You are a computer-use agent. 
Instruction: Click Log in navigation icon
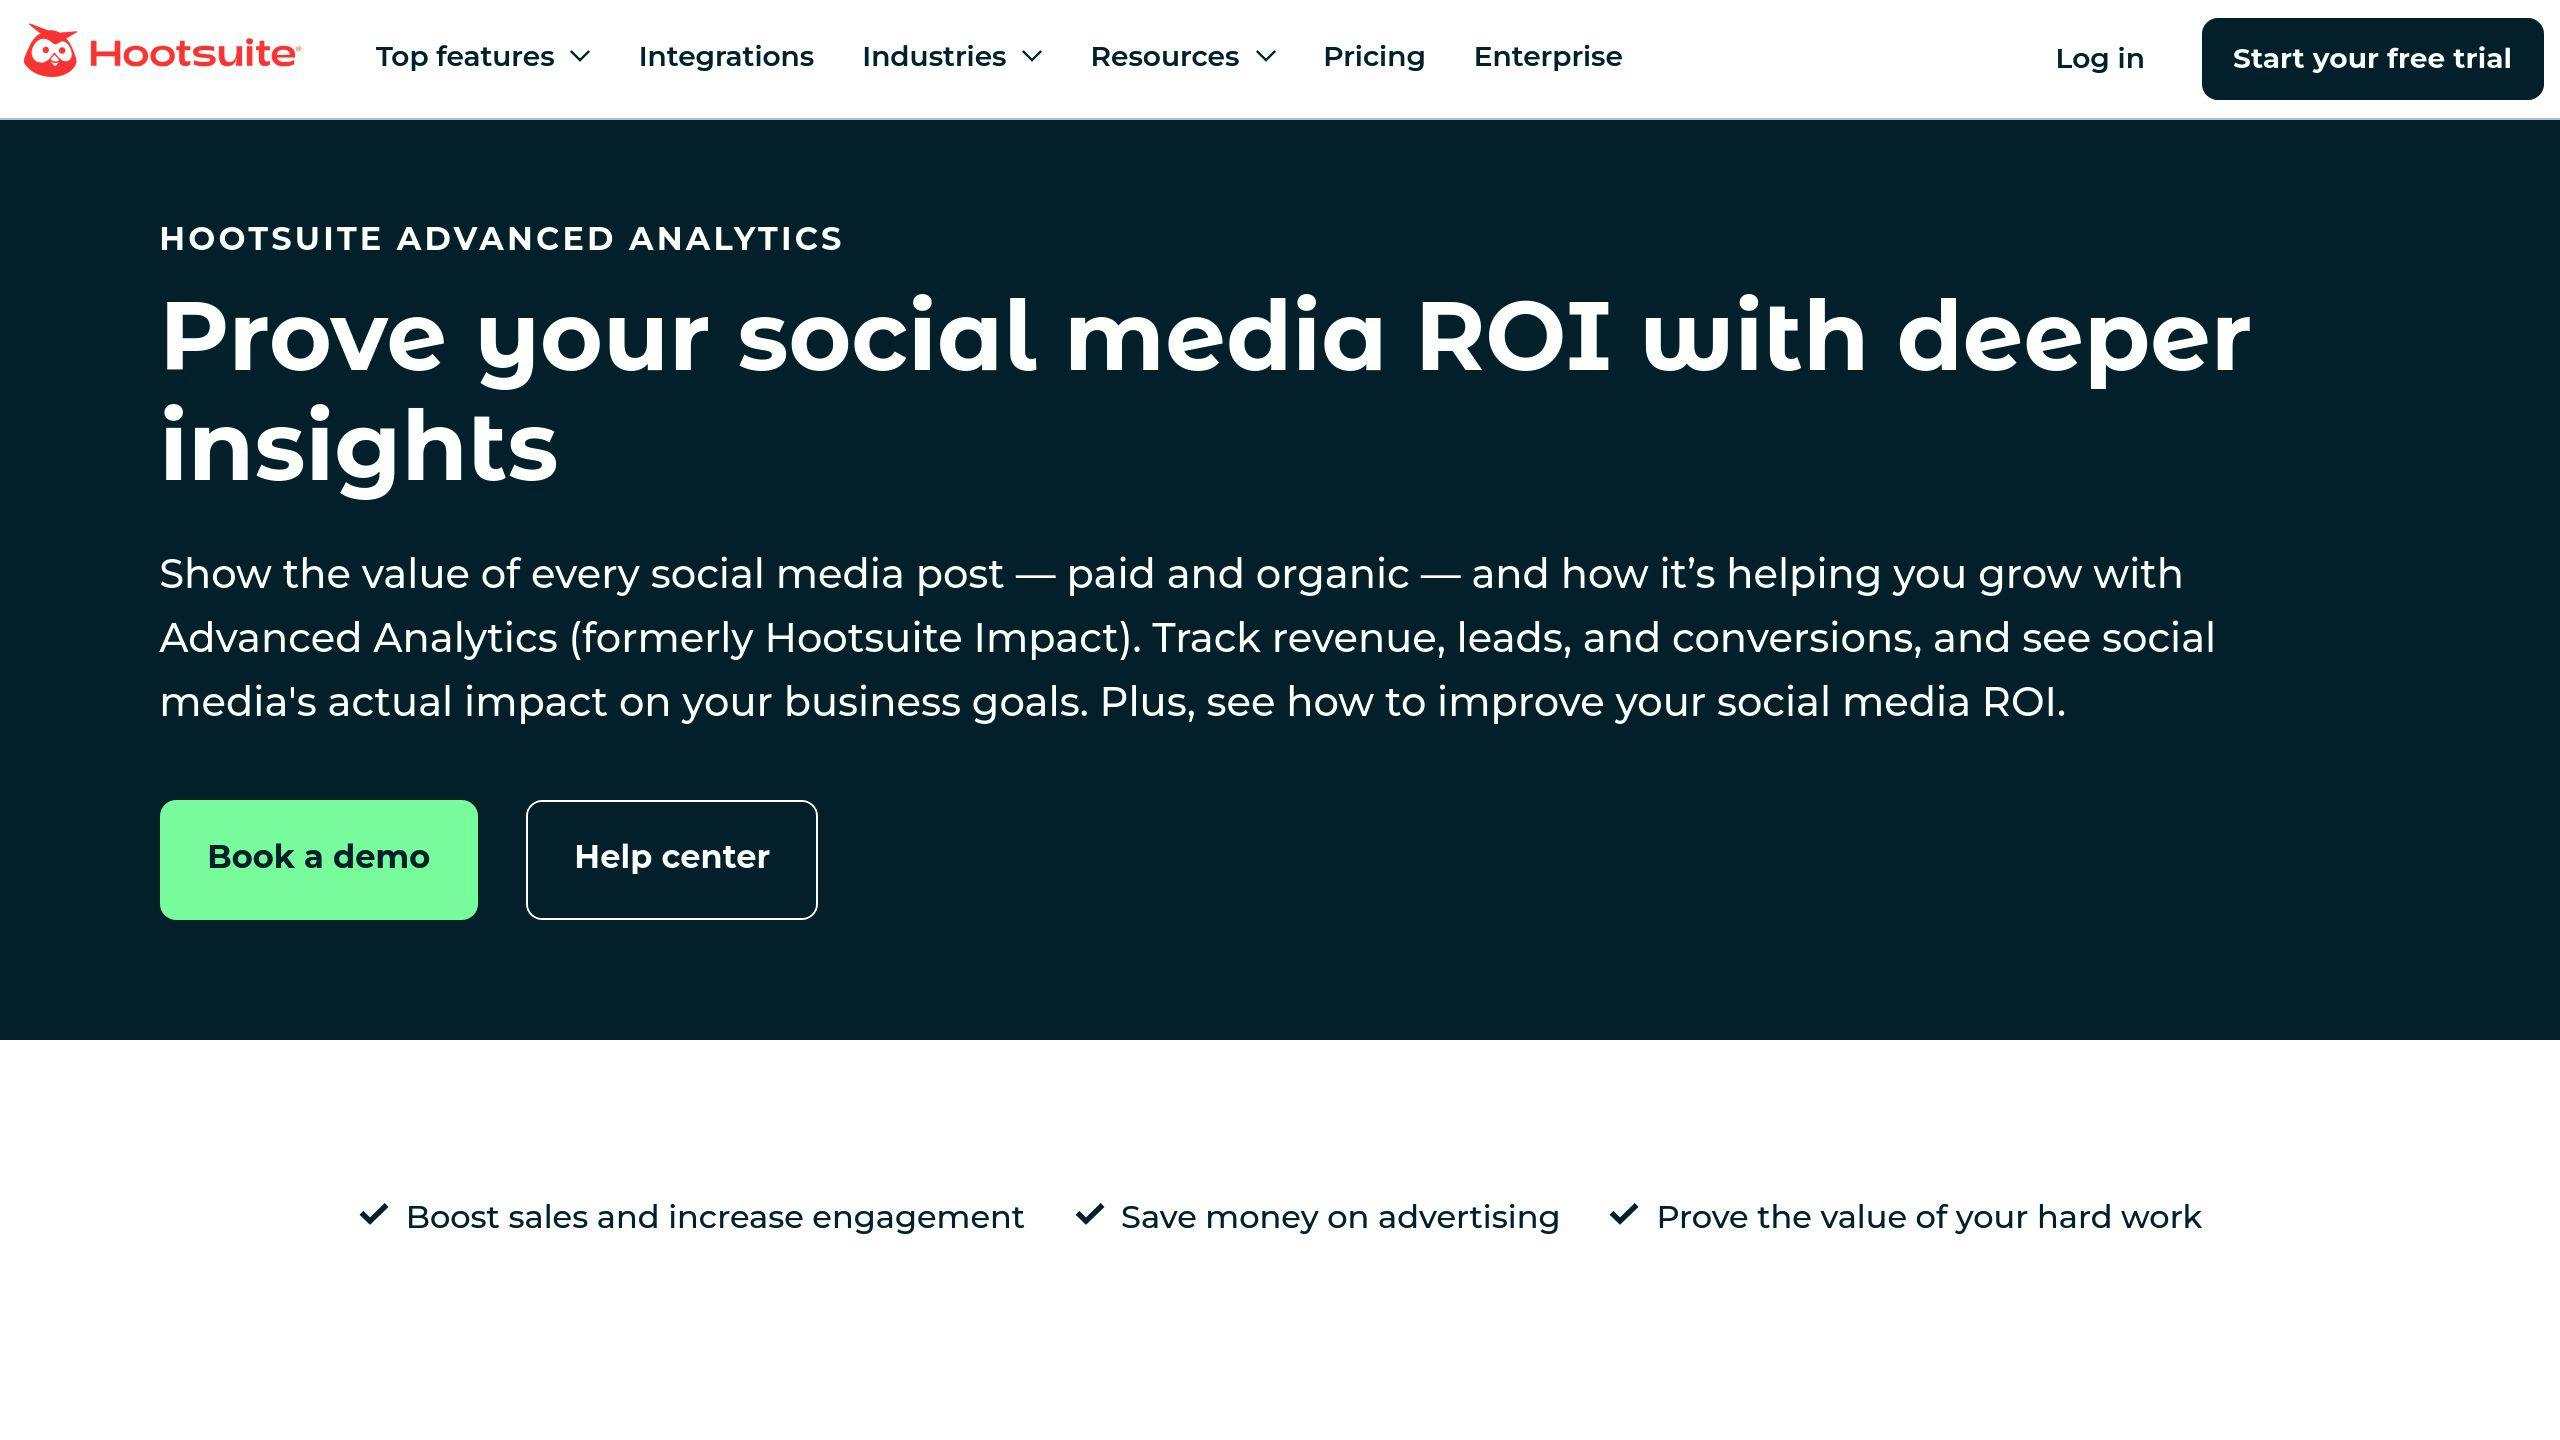[2099, 58]
